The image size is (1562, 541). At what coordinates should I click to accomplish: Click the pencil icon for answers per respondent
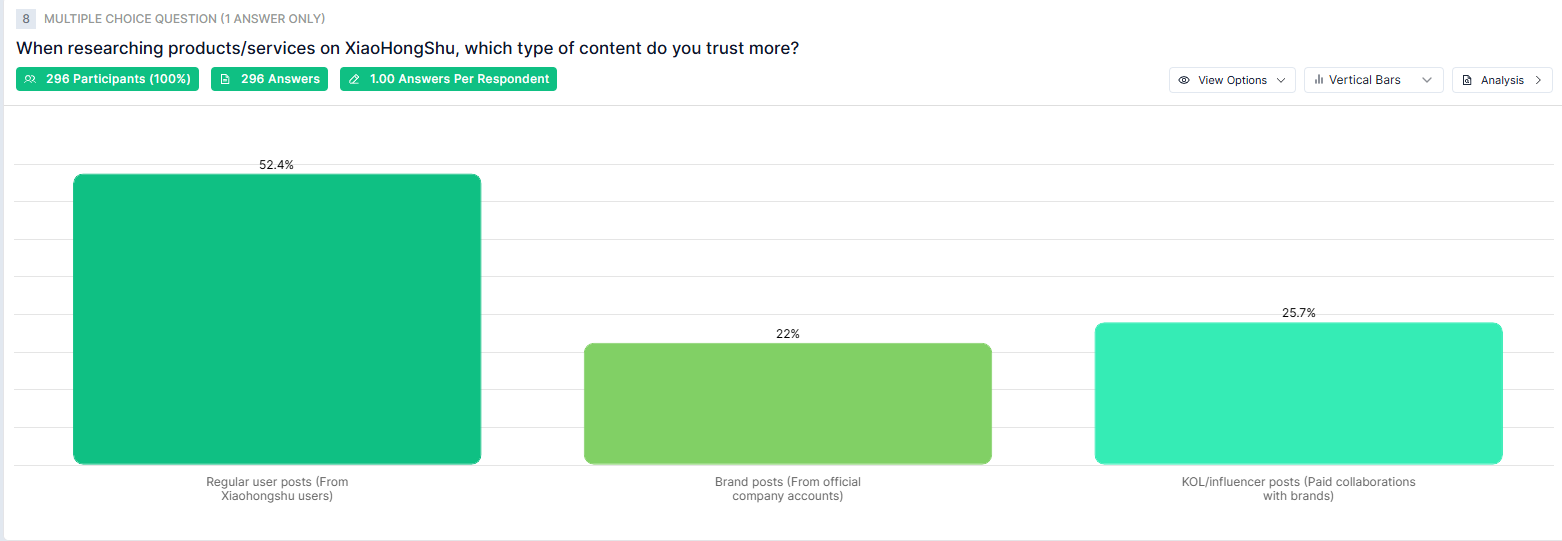[354, 79]
